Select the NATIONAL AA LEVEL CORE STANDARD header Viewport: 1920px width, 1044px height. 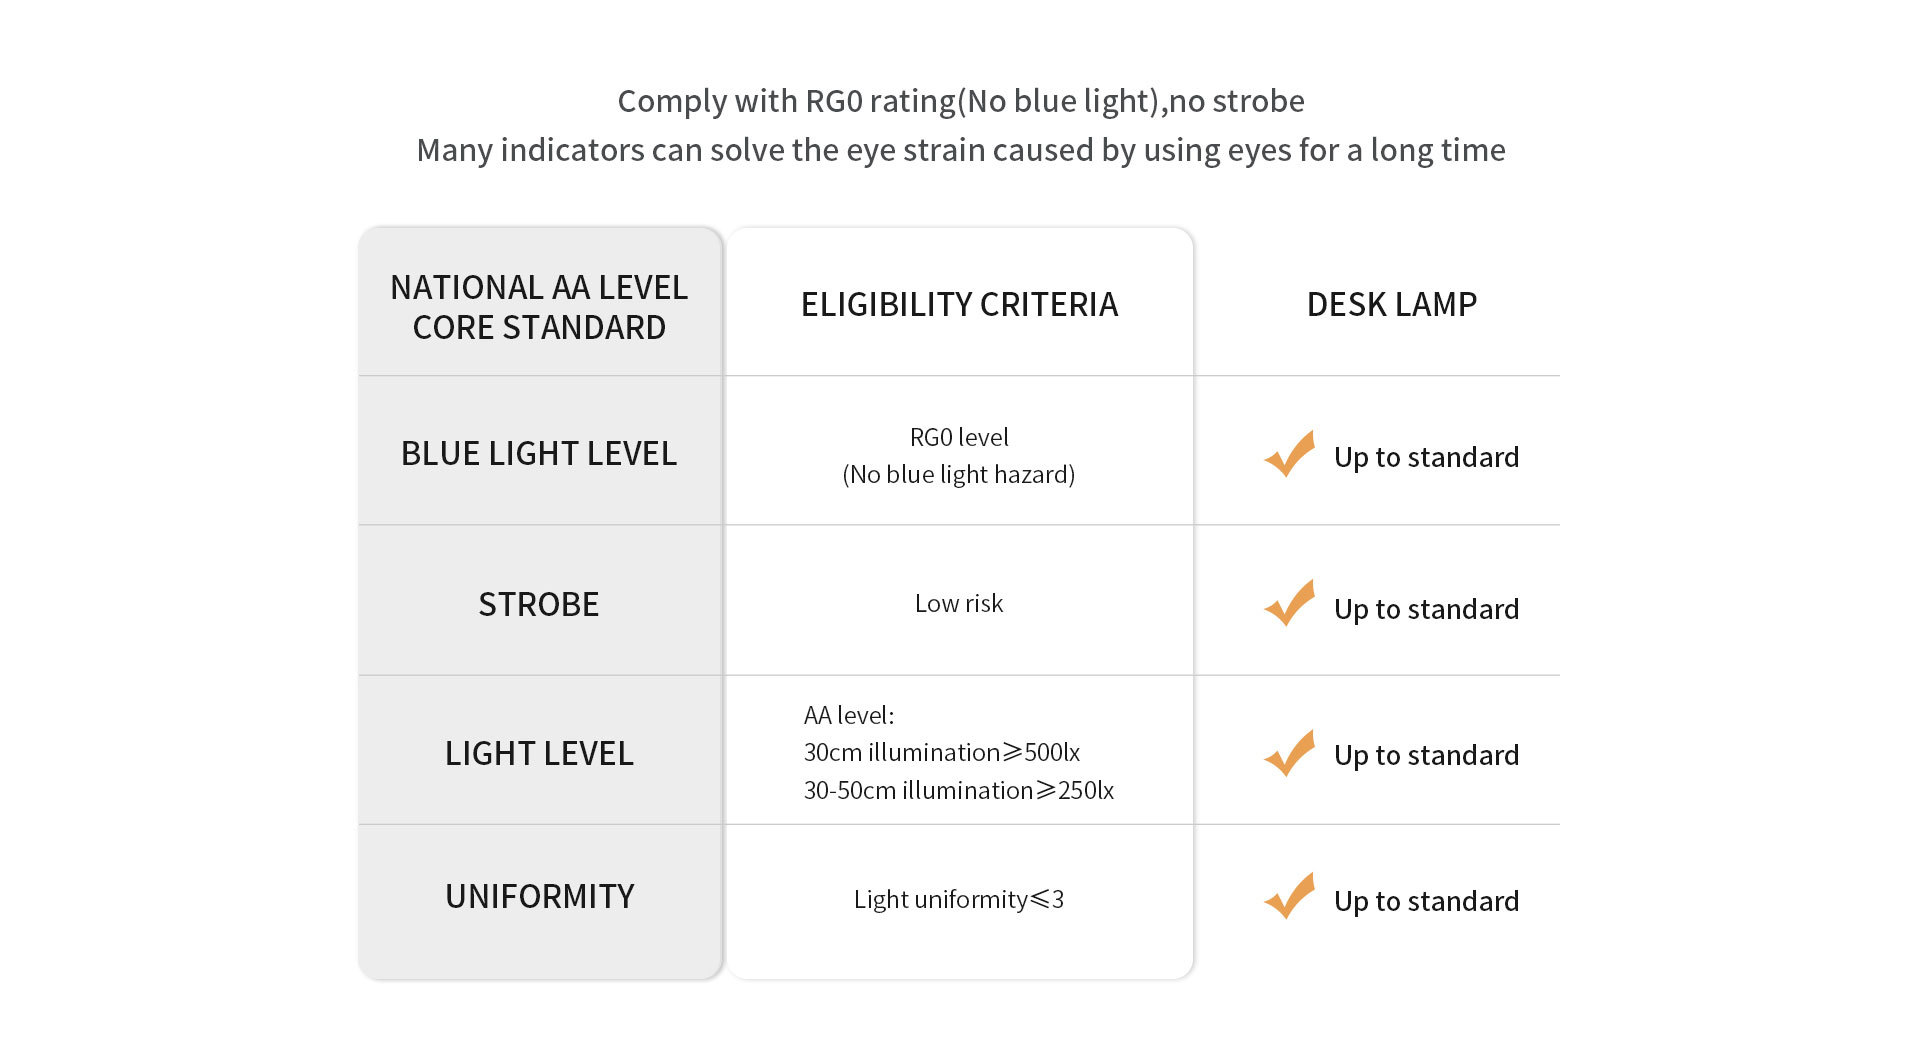pyautogui.click(x=539, y=307)
